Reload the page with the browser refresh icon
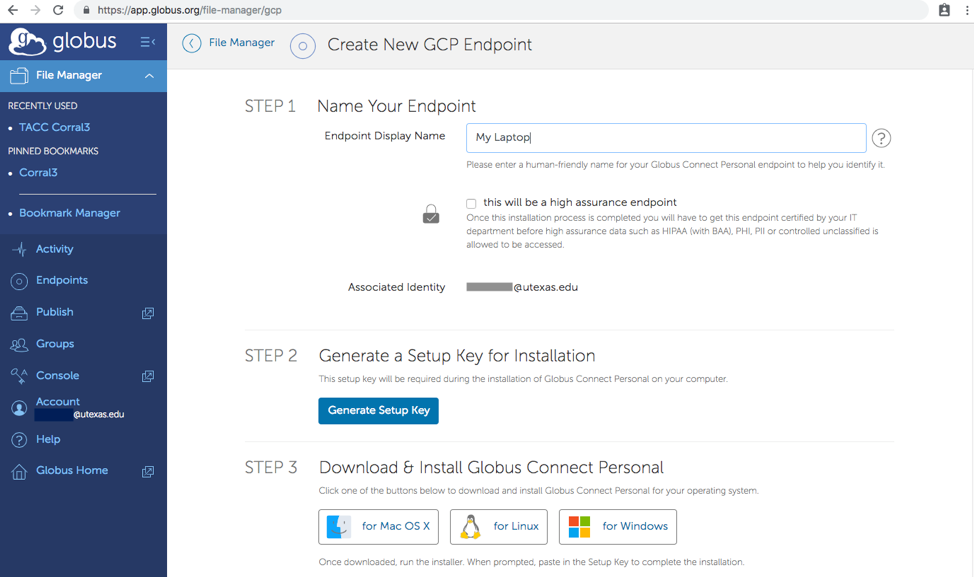Screen dimensions: 974x577 (x=58, y=10)
